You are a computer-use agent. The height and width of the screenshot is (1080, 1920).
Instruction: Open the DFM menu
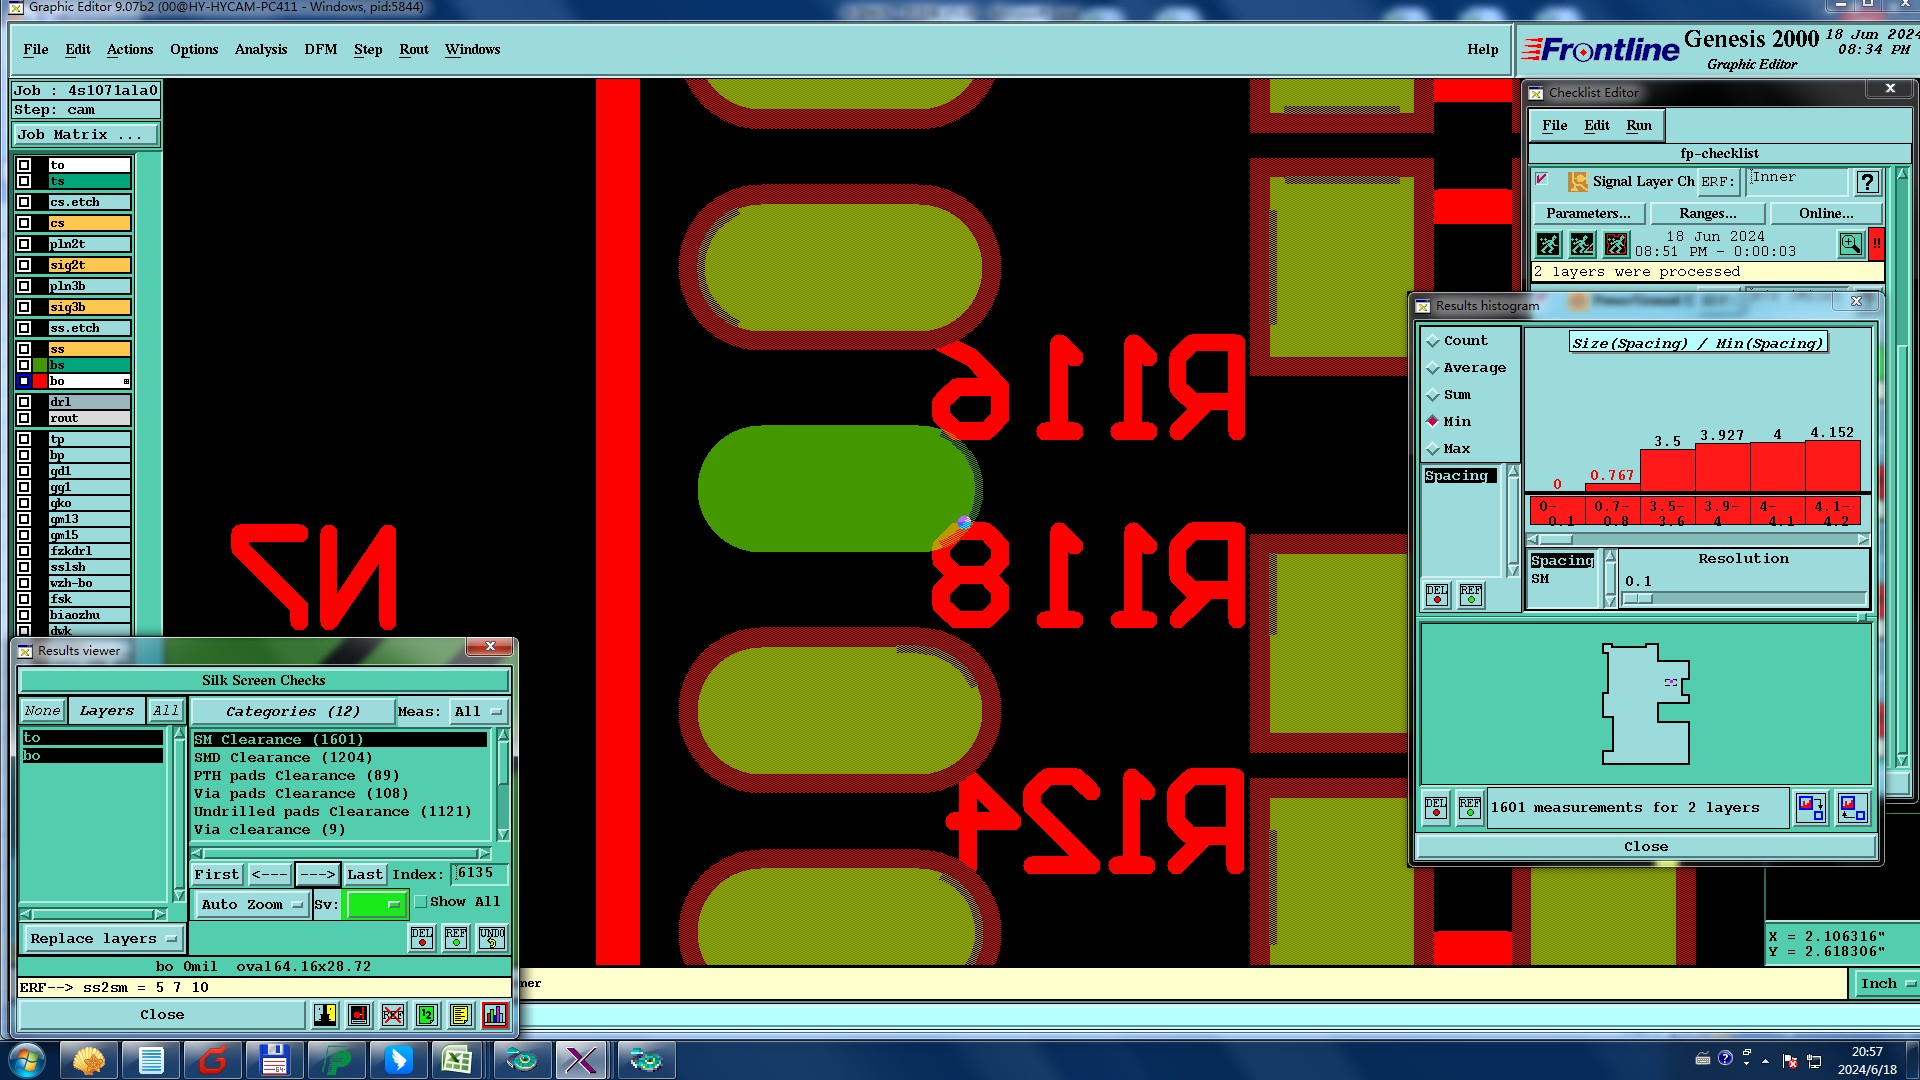click(x=320, y=49)
